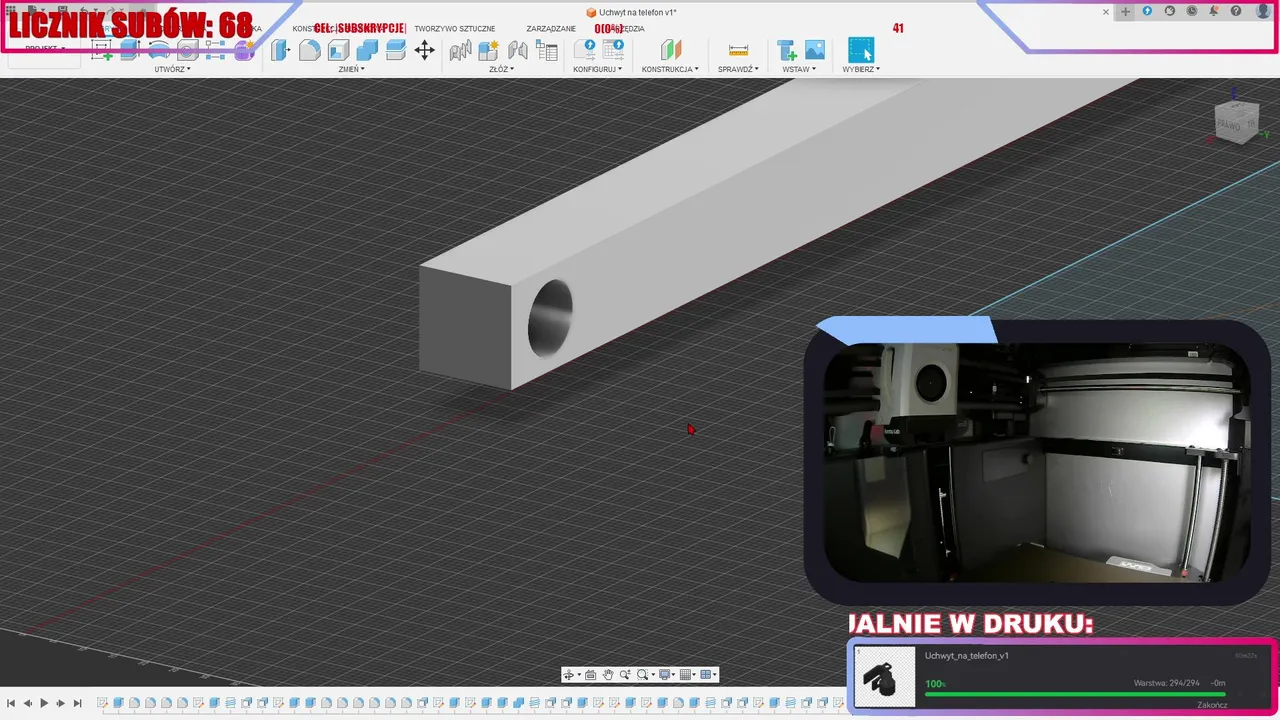Click the Zoom Window magnifier icon
The image size is (1280, 720).
(644, 675)
